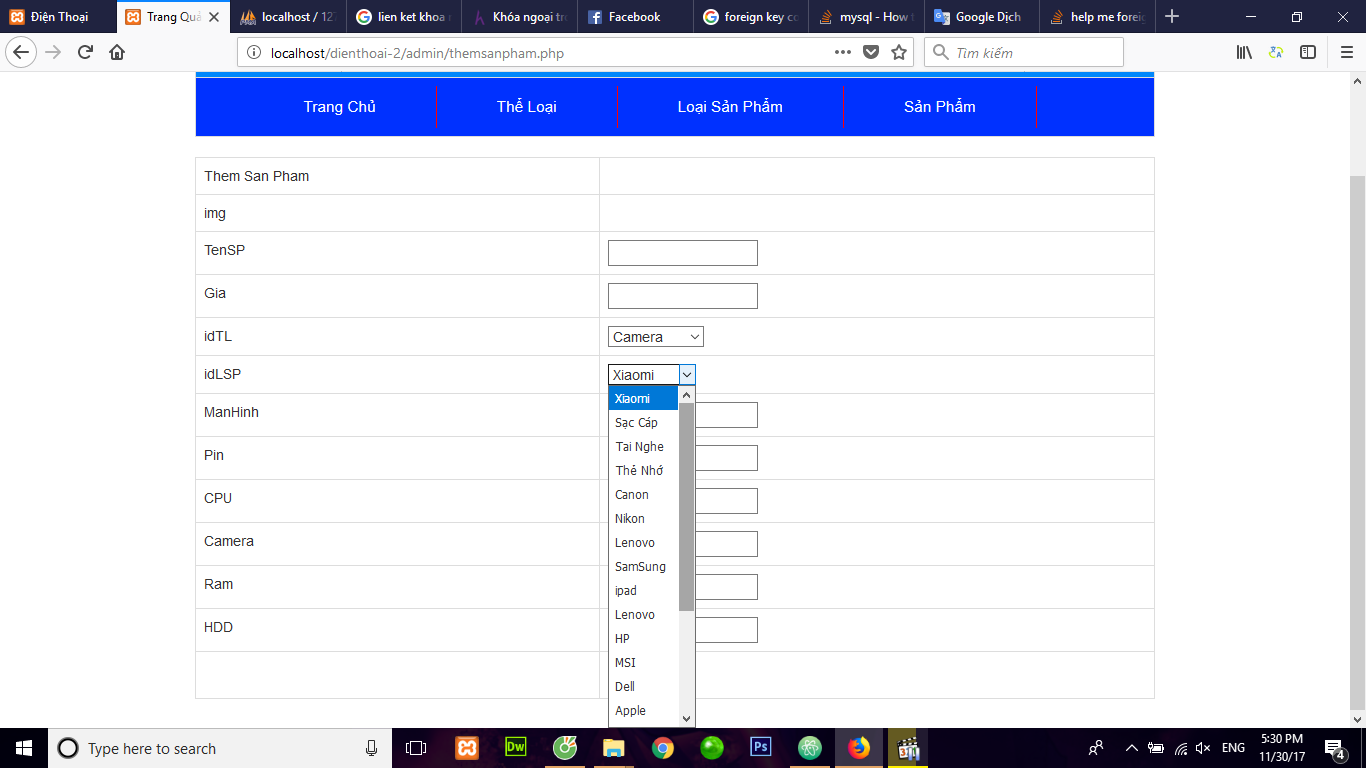The image size is (1366, 768).
Task: Open Thể Loại in the navigation bar
Action: 527,107
